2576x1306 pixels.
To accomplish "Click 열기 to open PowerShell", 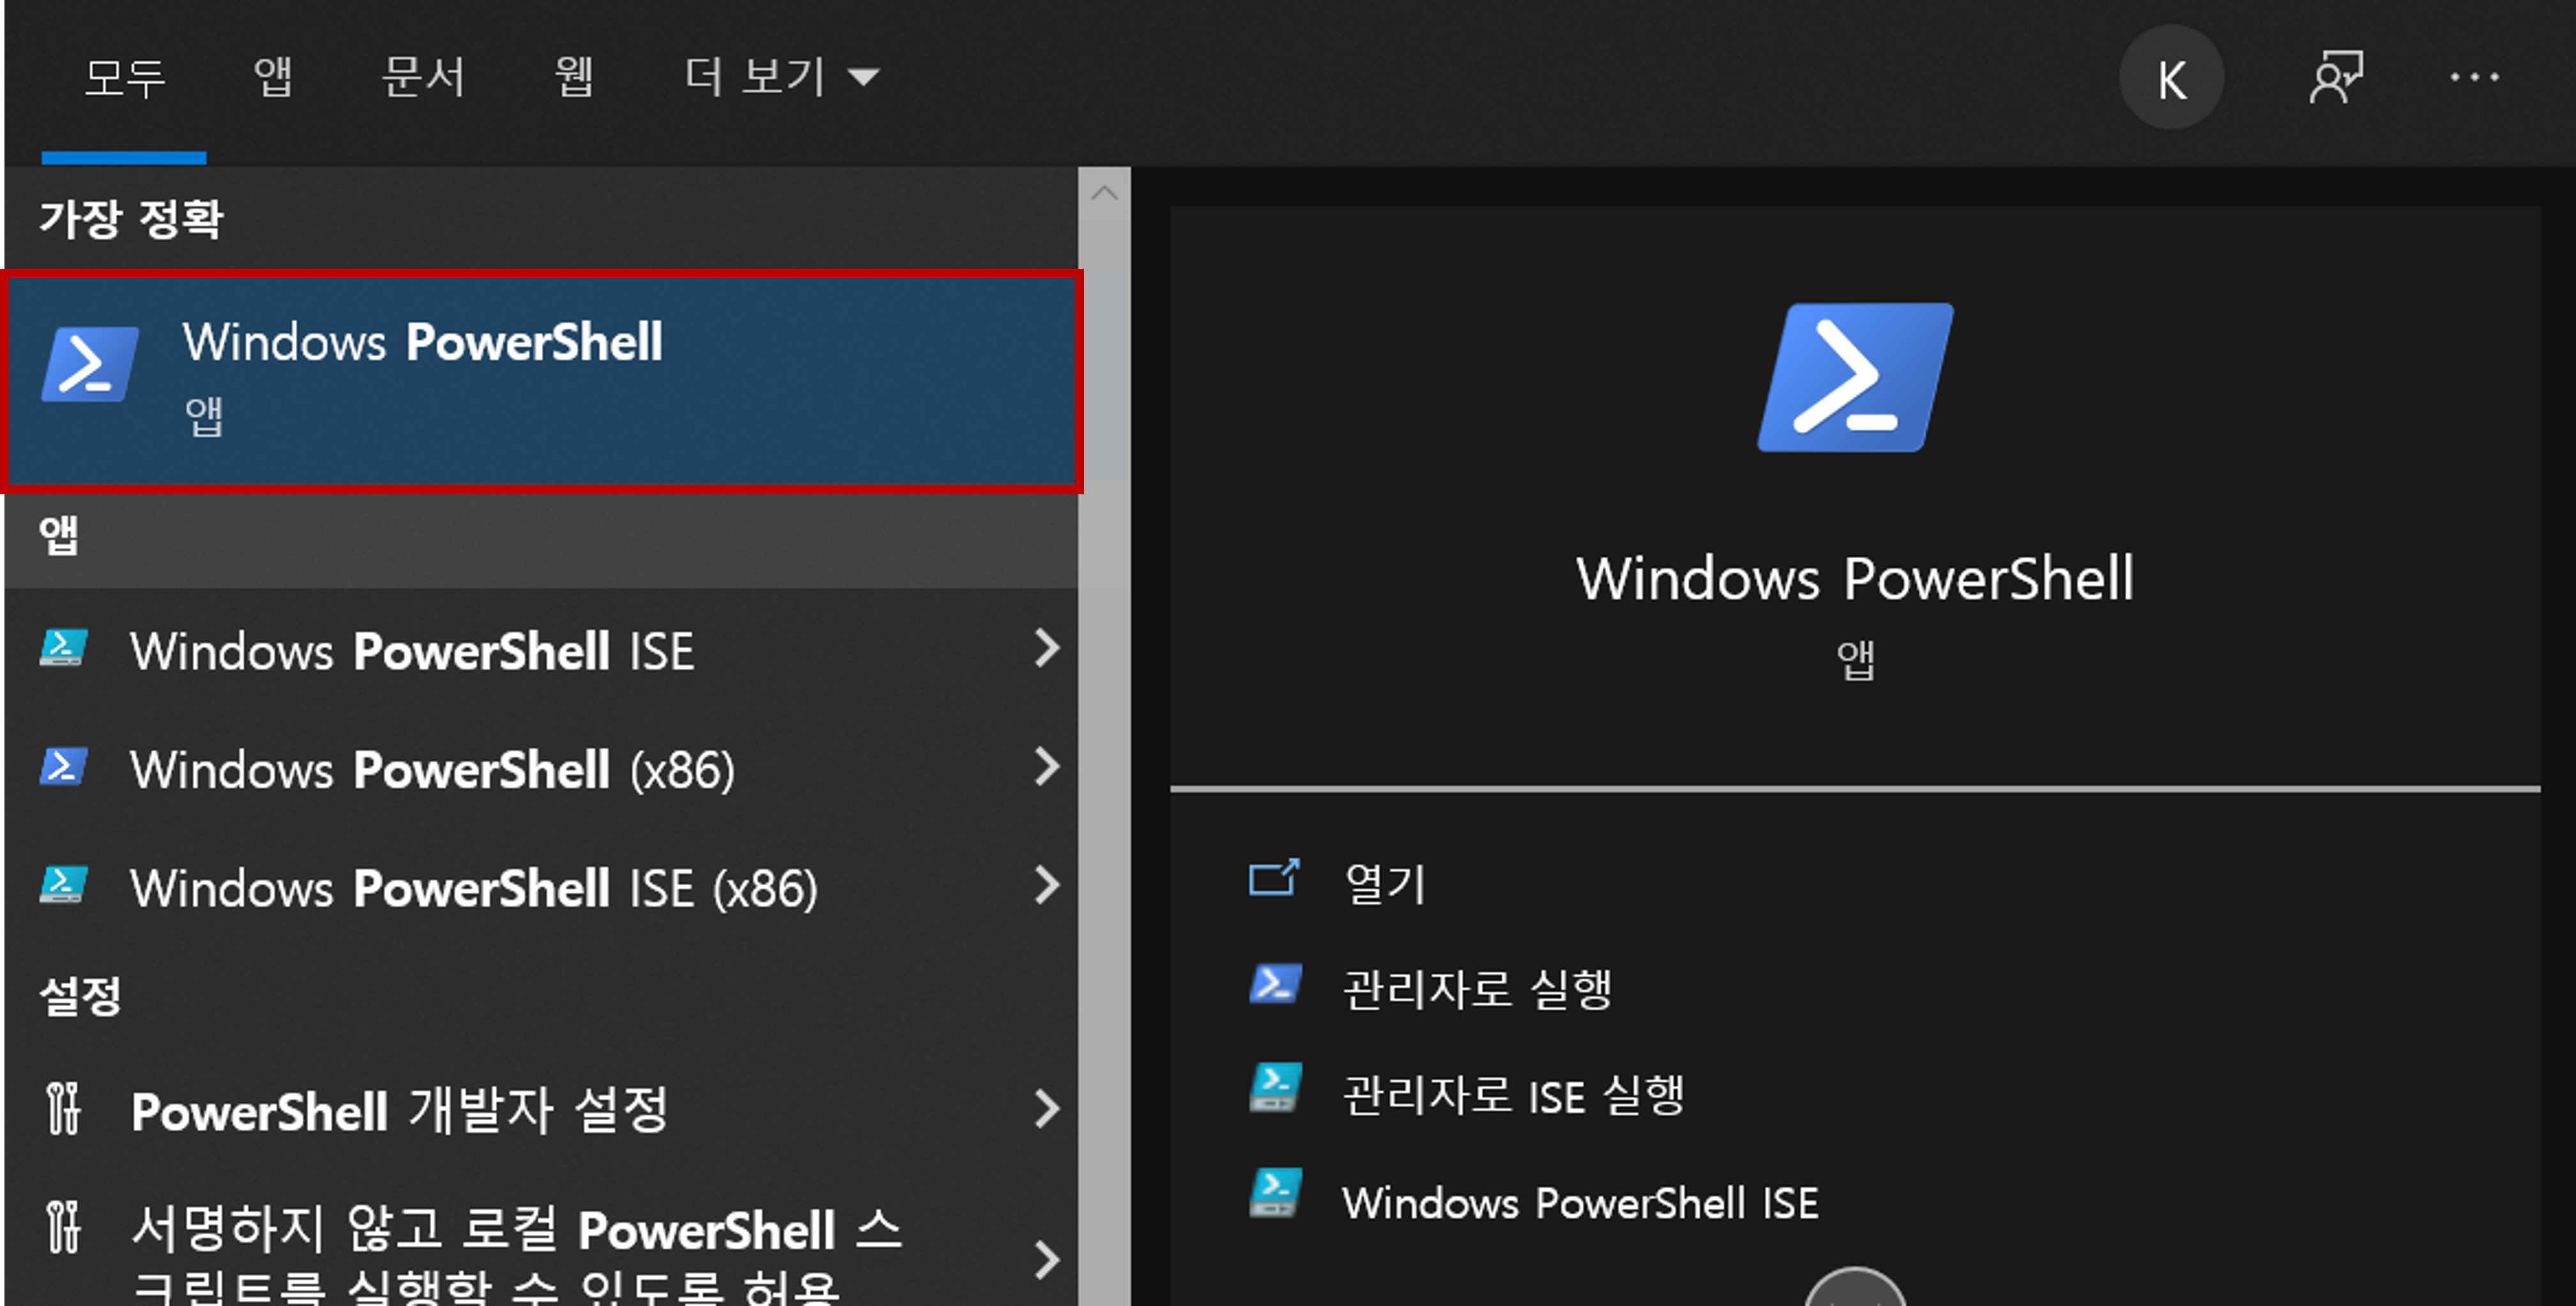I will coord(1385,883).
